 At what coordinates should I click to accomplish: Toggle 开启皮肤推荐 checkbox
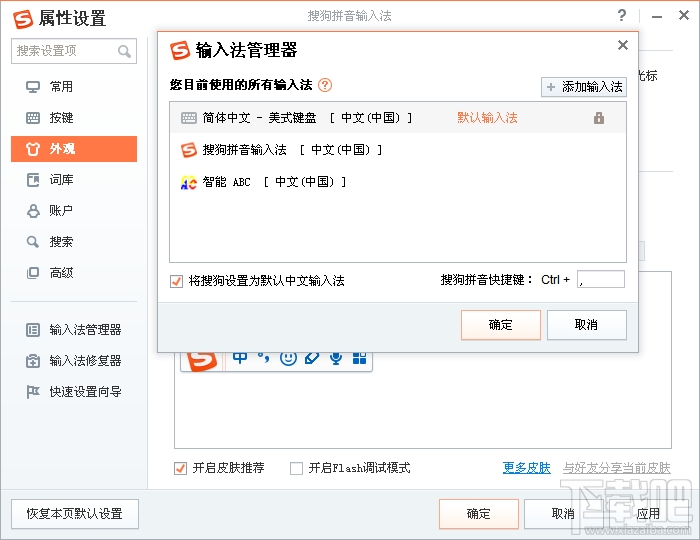click(180, 468)
